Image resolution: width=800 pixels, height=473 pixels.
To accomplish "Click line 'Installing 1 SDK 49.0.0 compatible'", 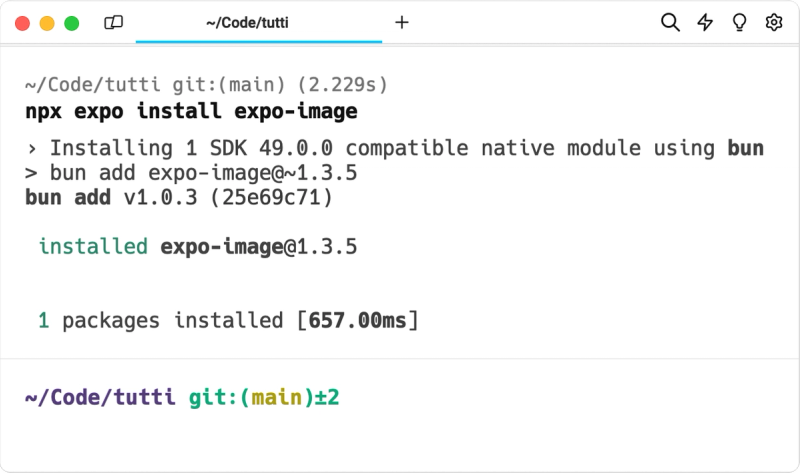I will (394, 148).
